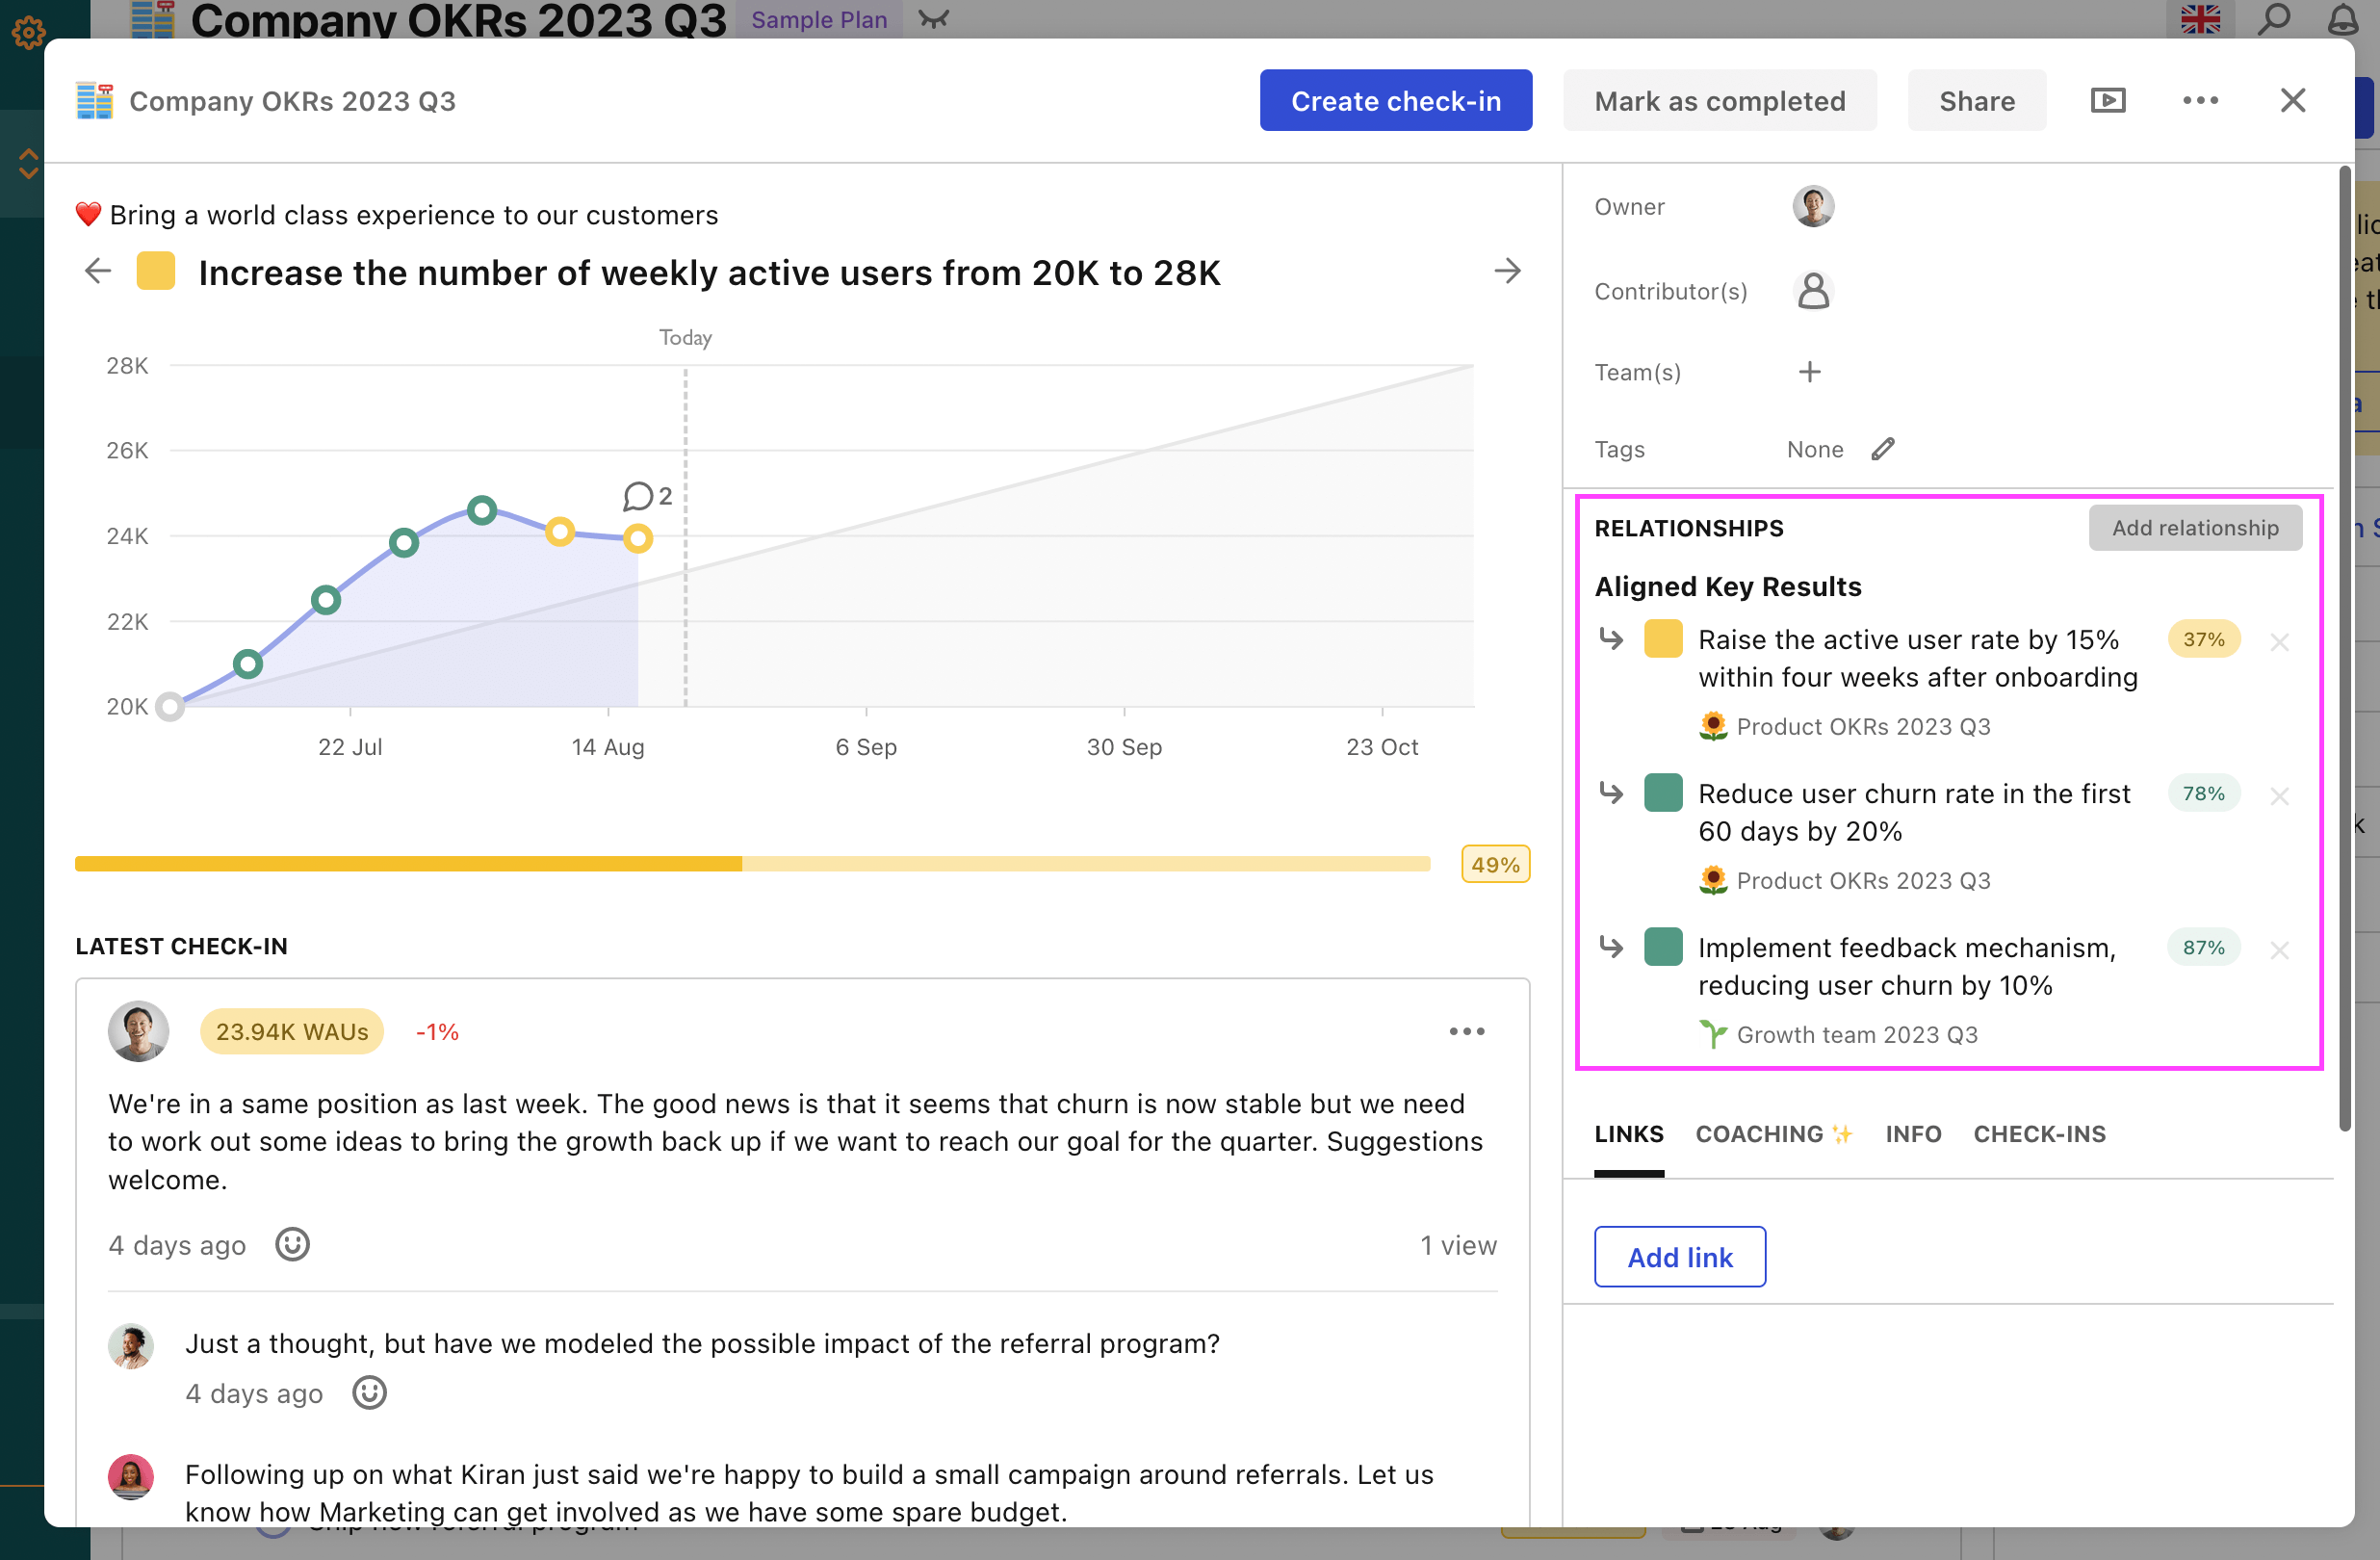Add emoji reaction to latest check-in
Screen dimensions: 2380x1560
tap(293, 1245)
